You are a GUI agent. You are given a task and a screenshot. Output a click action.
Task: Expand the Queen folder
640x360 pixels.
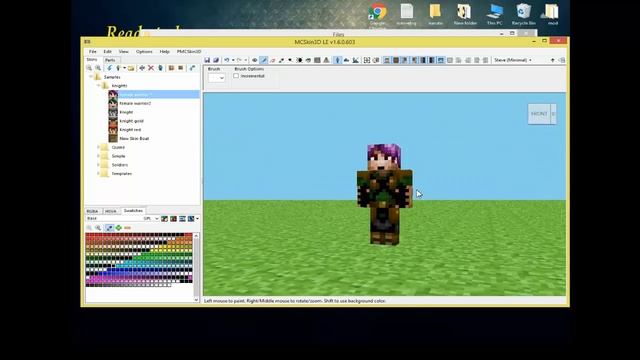click(x=98, y=147)
